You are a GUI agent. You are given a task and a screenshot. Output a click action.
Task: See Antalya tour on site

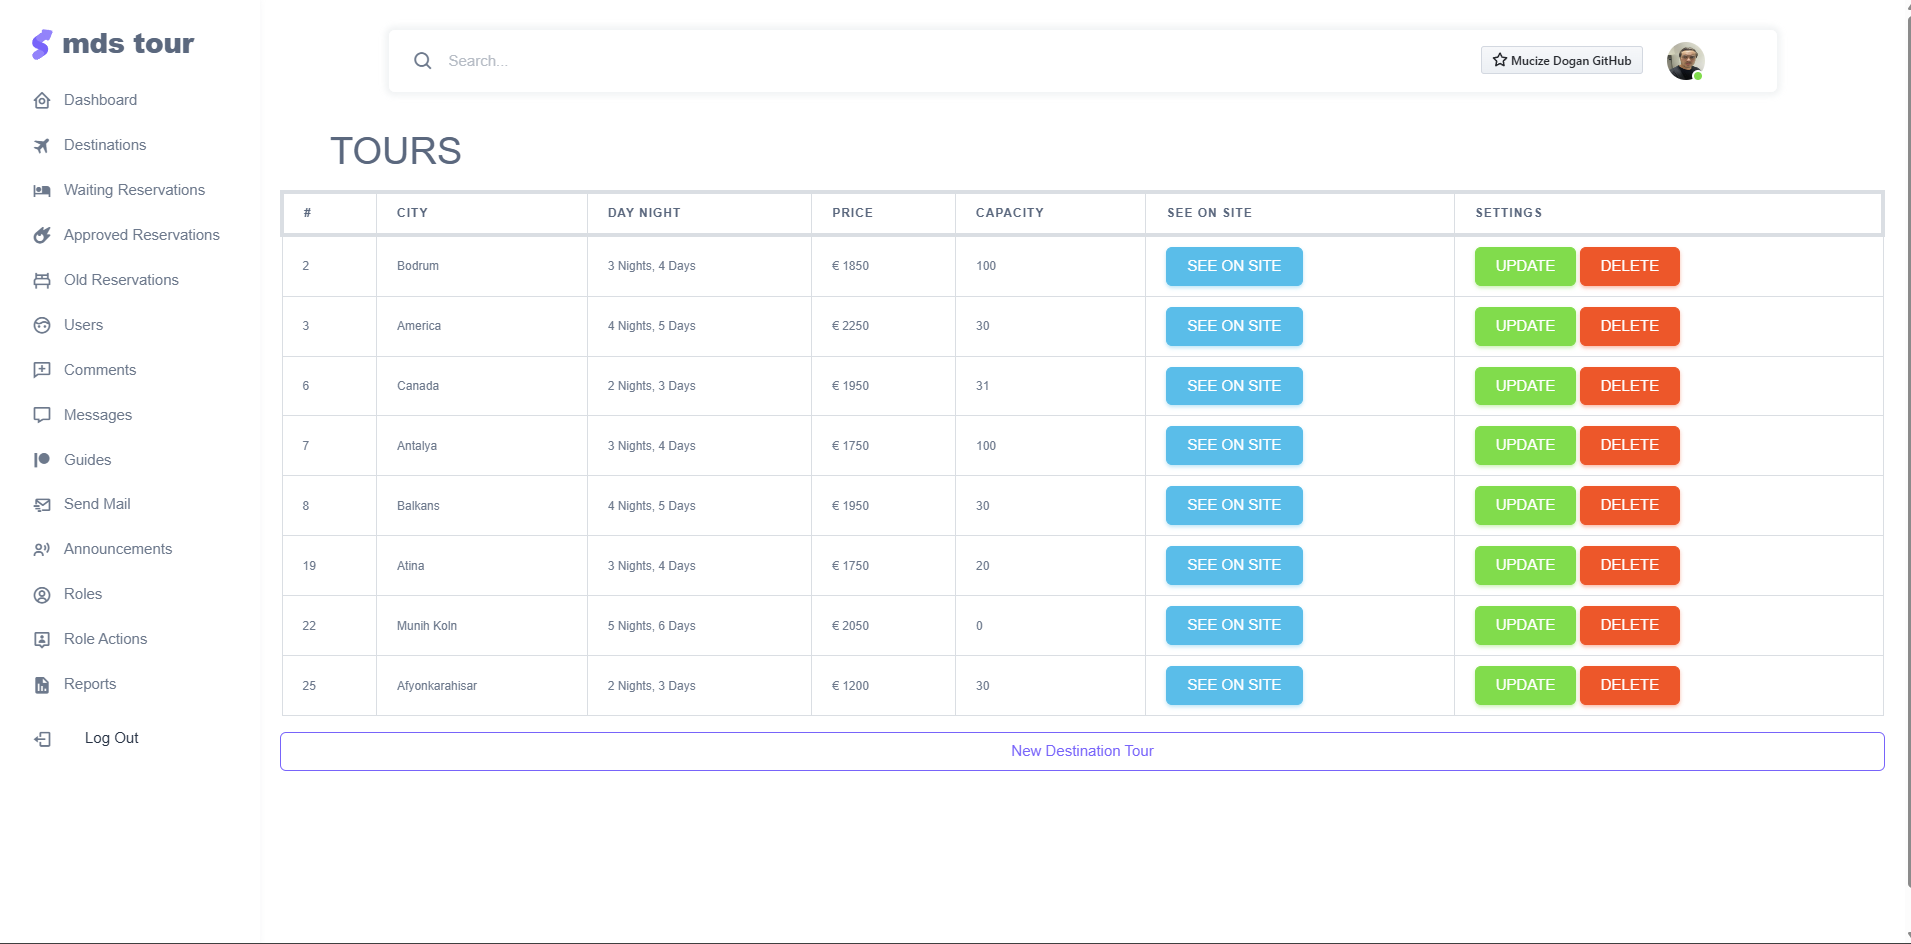point(1234,445)
